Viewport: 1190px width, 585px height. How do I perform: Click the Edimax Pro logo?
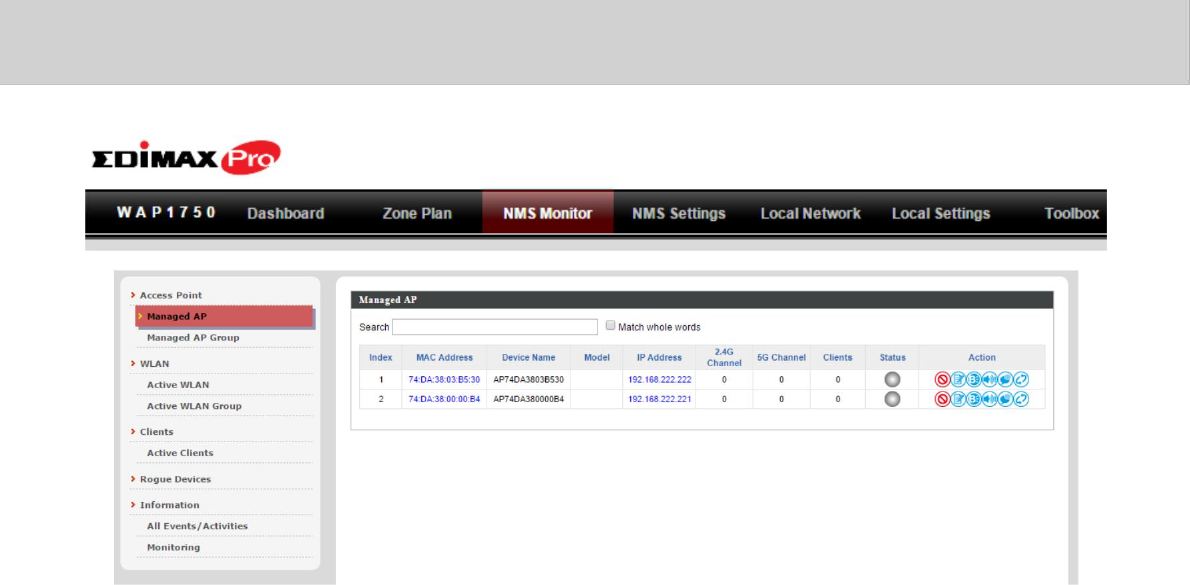pyautogui.click(x=187, y=158)
